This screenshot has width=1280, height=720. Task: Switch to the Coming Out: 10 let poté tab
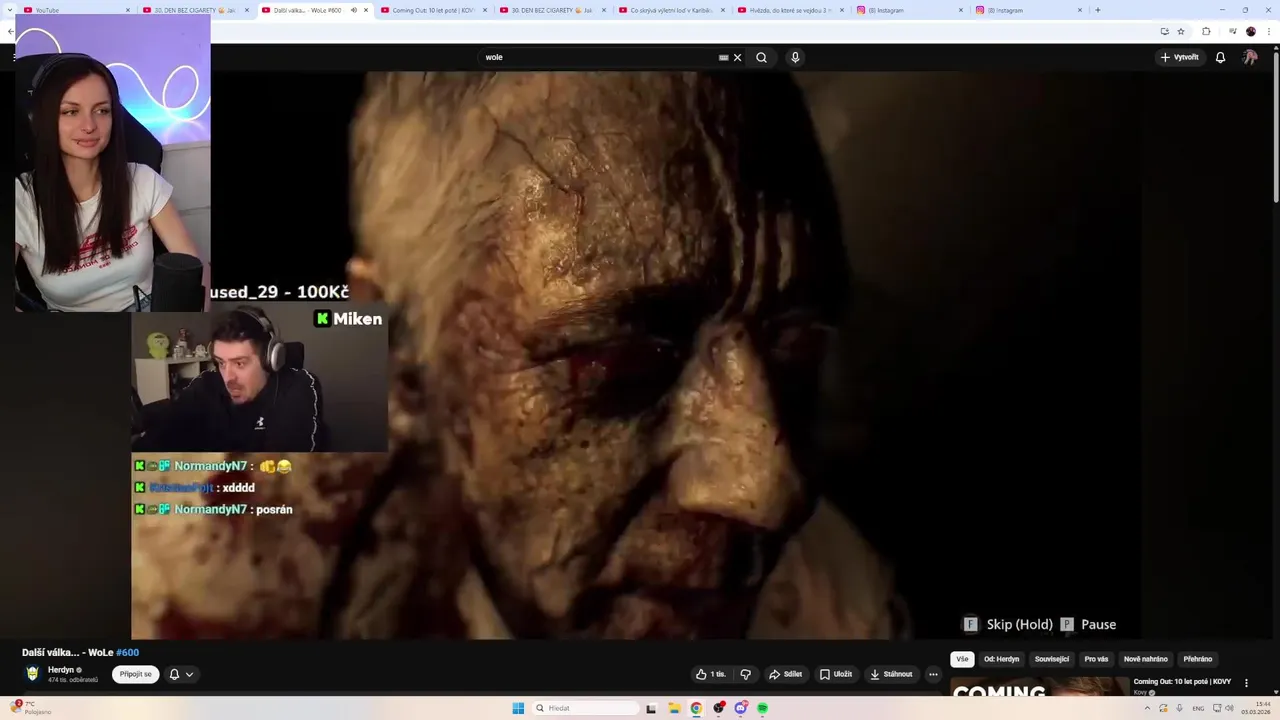[x=432, y=10]
